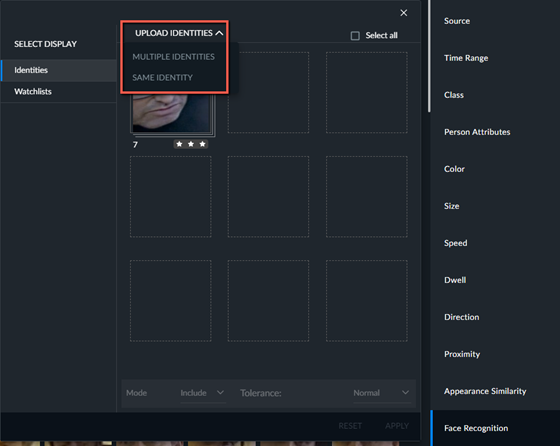Click the APPLY button
Screen dimensions: 560x446
coord(397,426)
